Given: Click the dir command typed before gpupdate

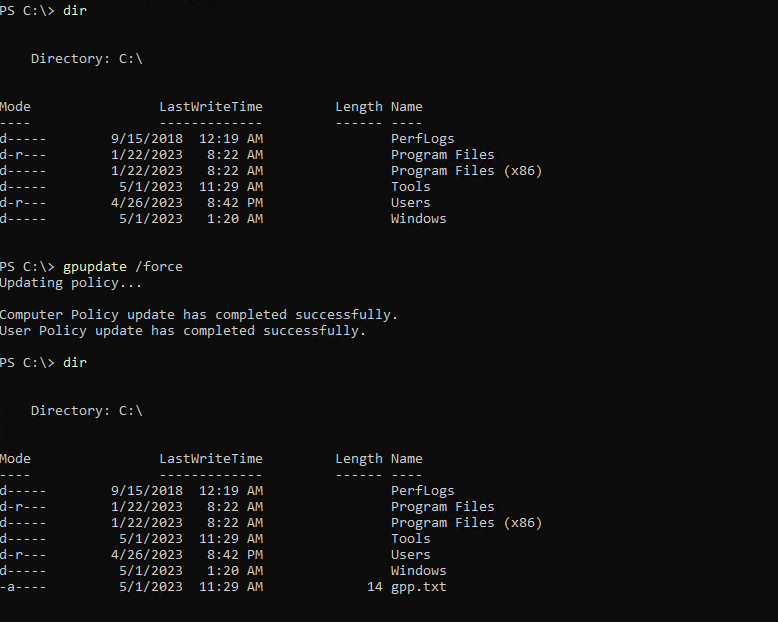Looking at the screenshot, I should 75,10.
